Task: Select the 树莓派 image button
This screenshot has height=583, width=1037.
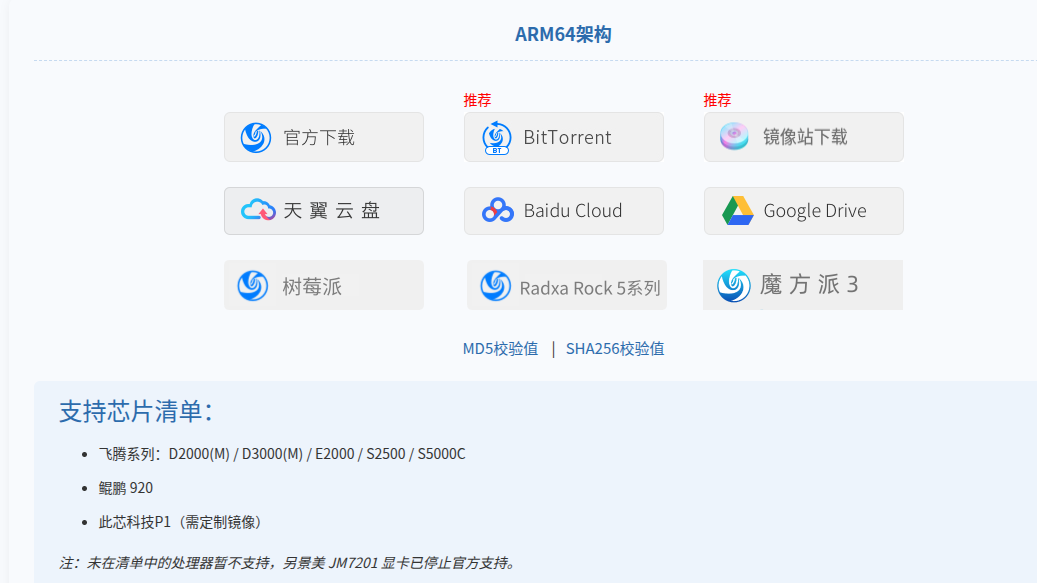Action: click(323, 285)
